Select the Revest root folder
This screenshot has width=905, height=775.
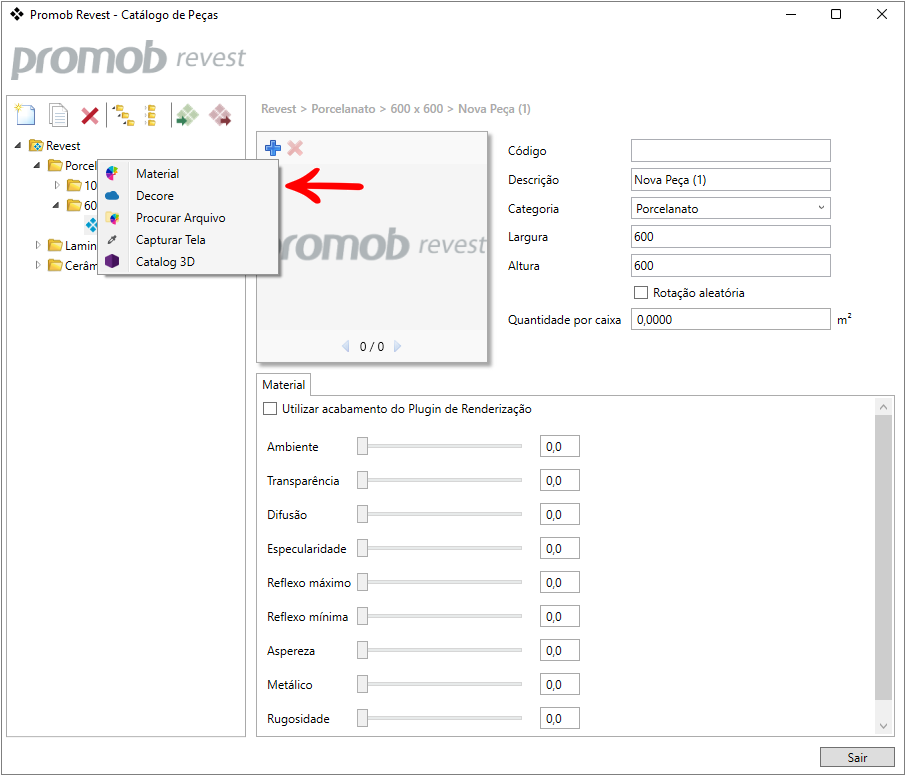coord(55,145)
